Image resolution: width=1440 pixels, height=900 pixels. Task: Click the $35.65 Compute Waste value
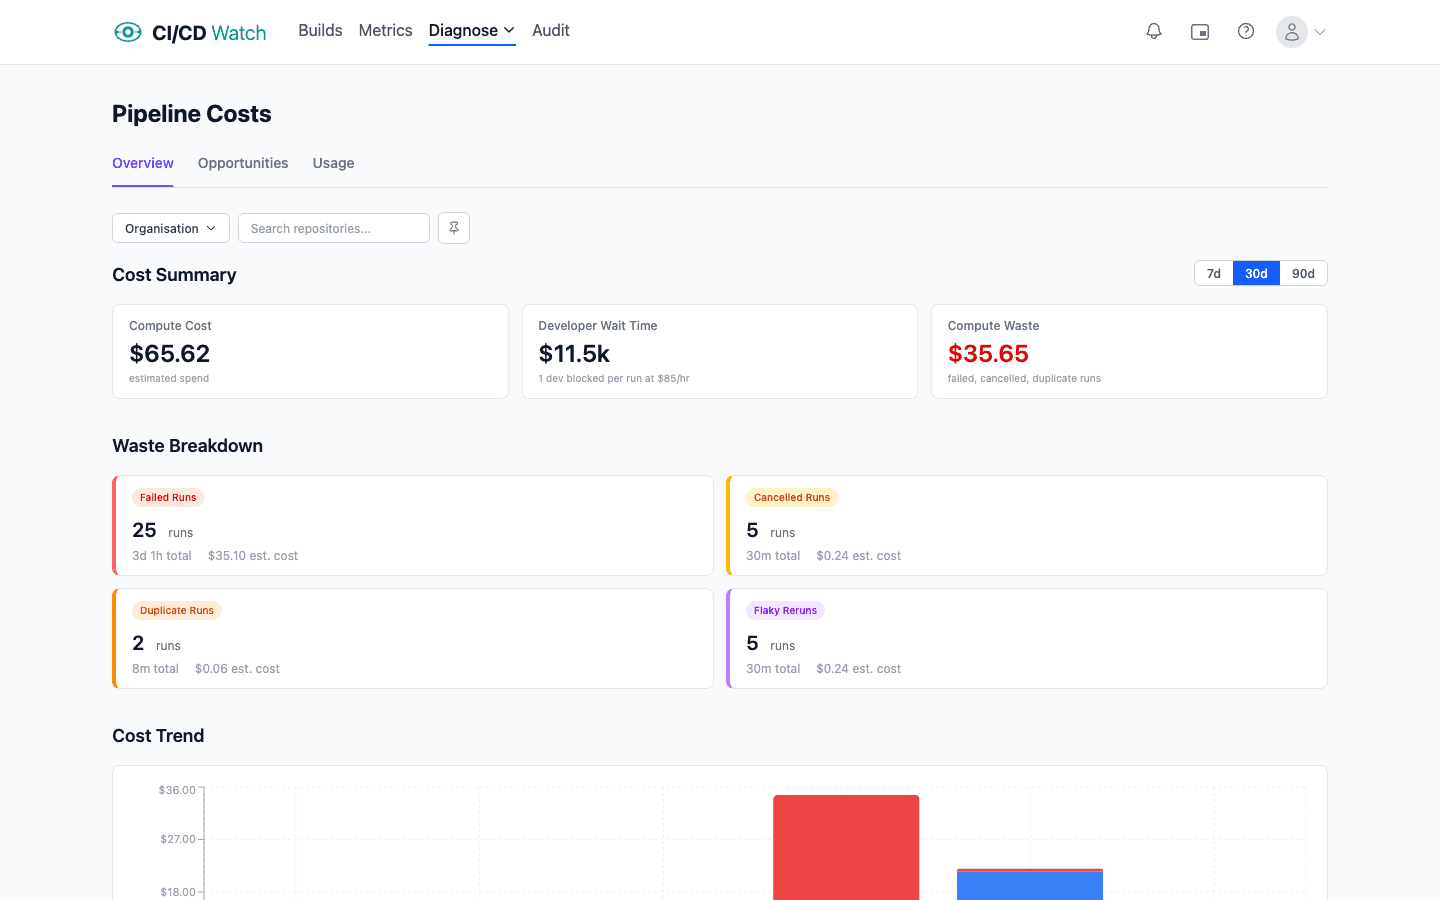[988, 353]
